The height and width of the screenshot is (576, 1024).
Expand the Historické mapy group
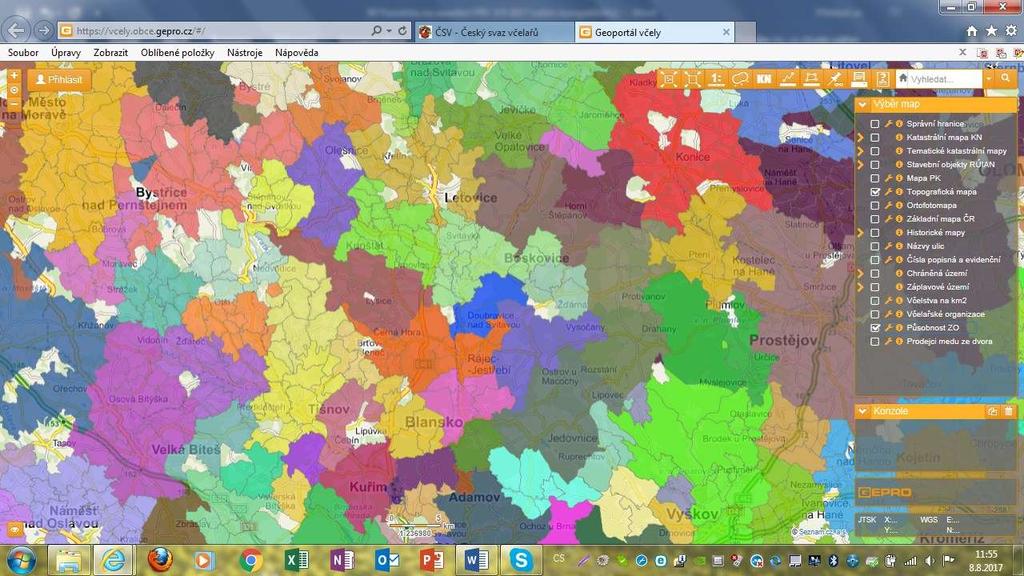pyautogui.click(x=861, y=232)
